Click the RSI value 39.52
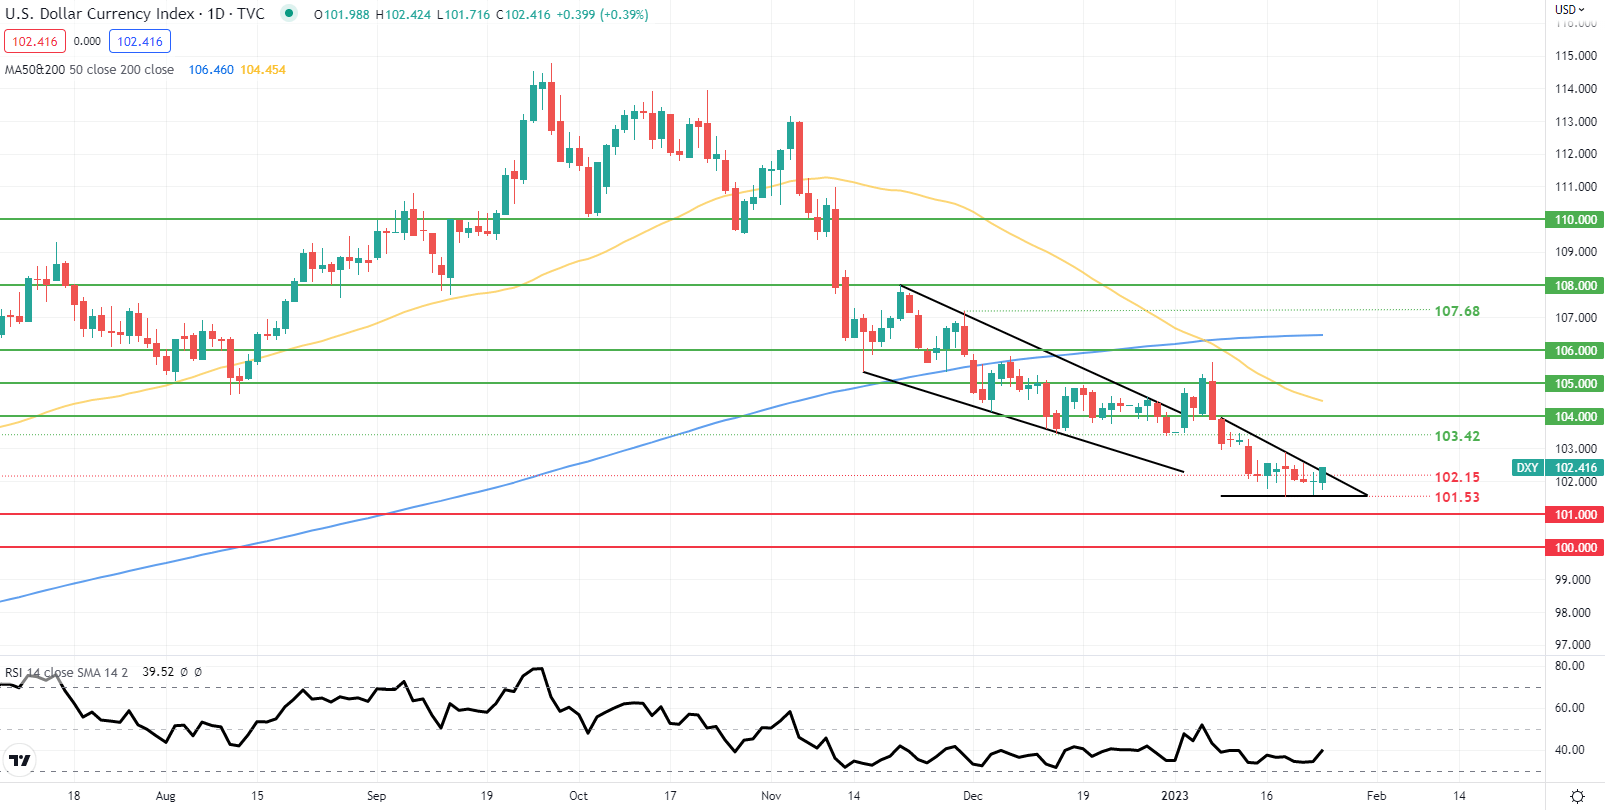This screenshot has width=1605, height=810. (158, 672)
